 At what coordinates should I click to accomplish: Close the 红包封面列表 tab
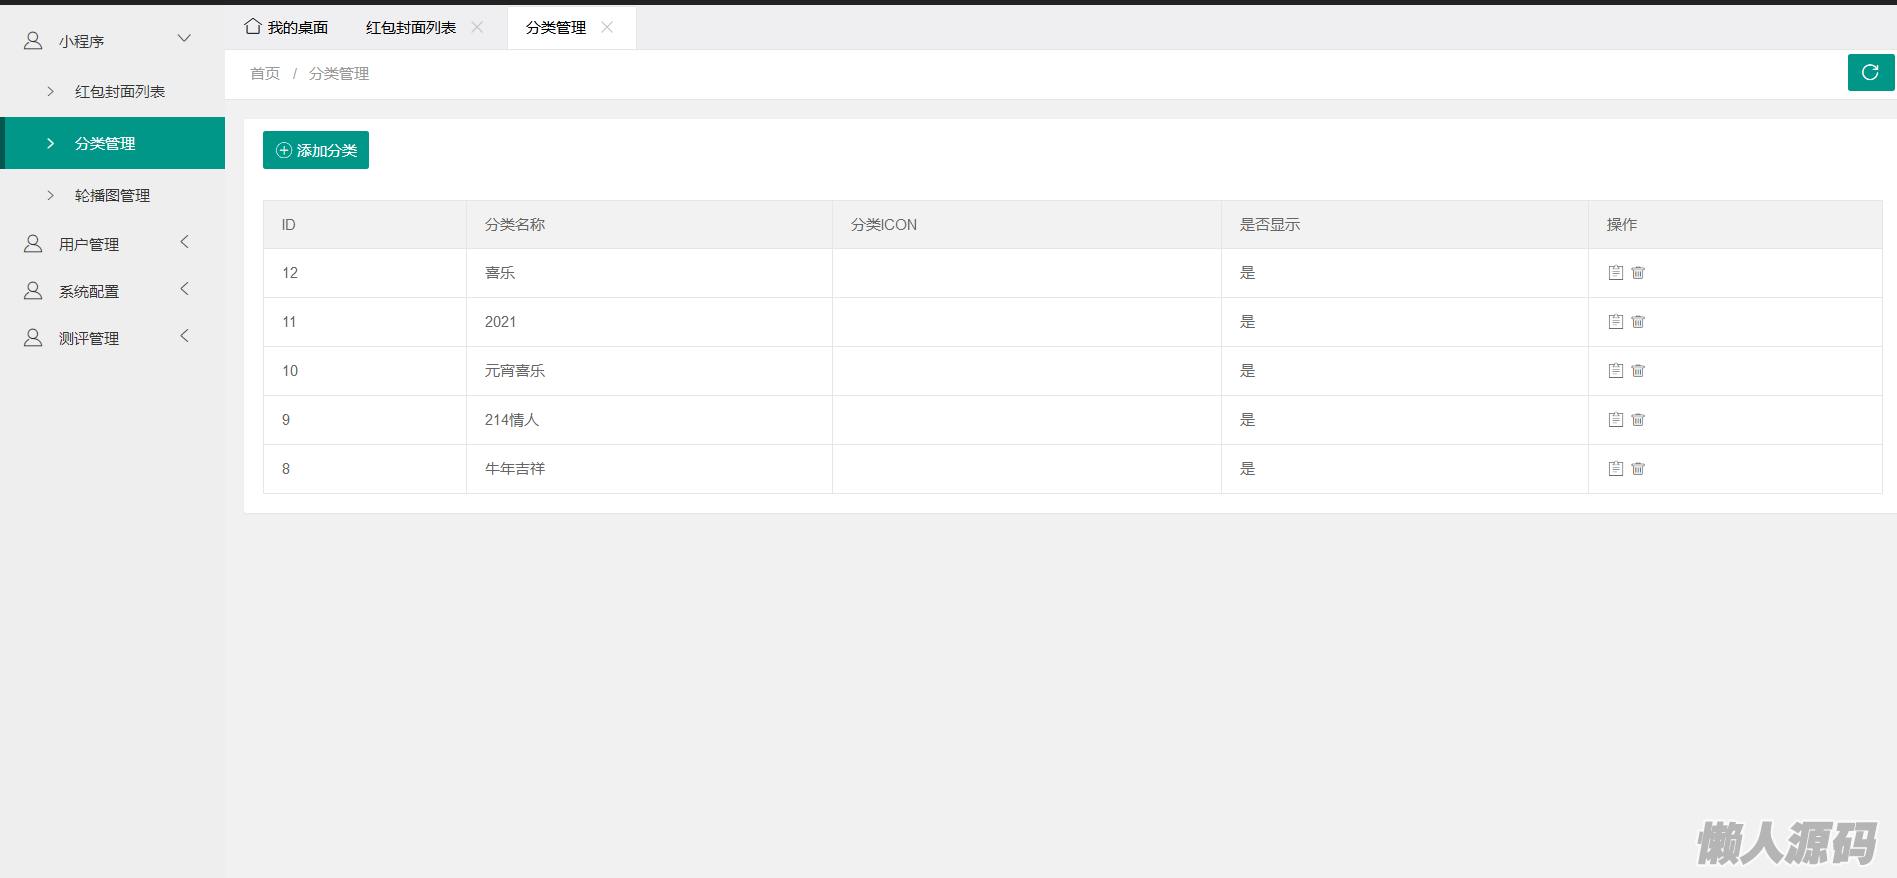click(x=478, y=28)
